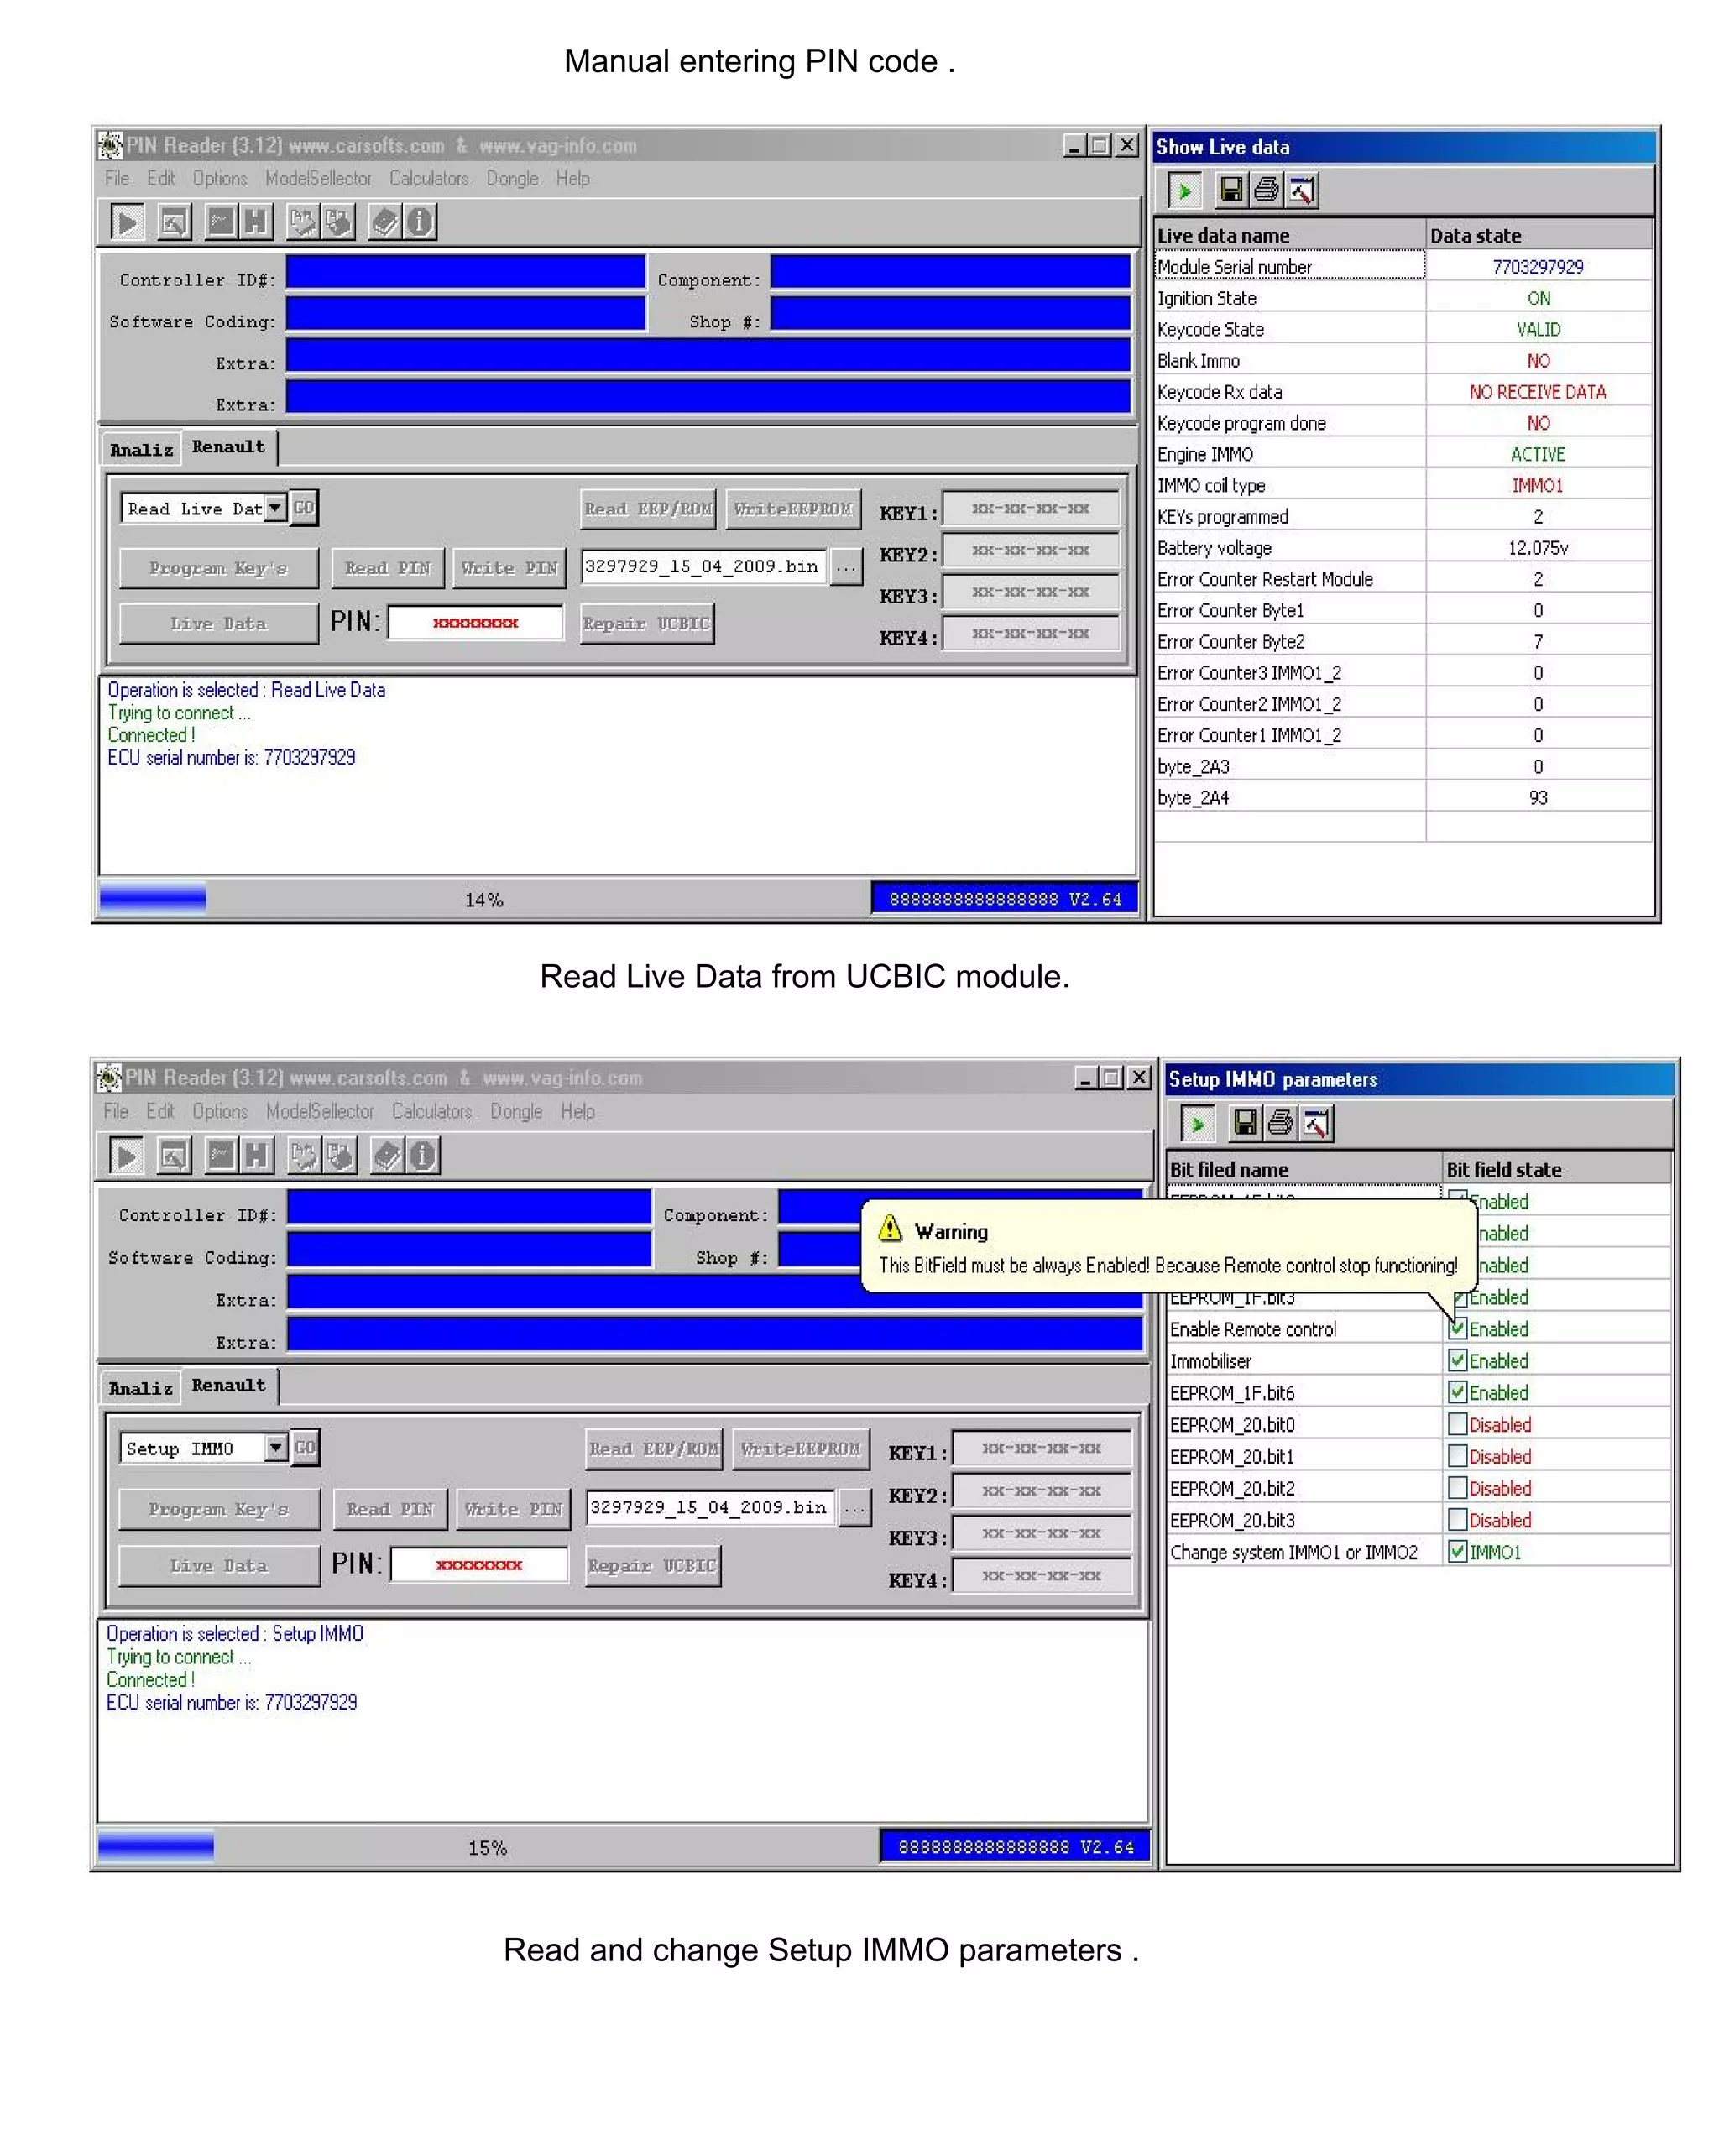
Task: Disable the Immobiliser checkbox
Action: [x=1457, y=1361]
